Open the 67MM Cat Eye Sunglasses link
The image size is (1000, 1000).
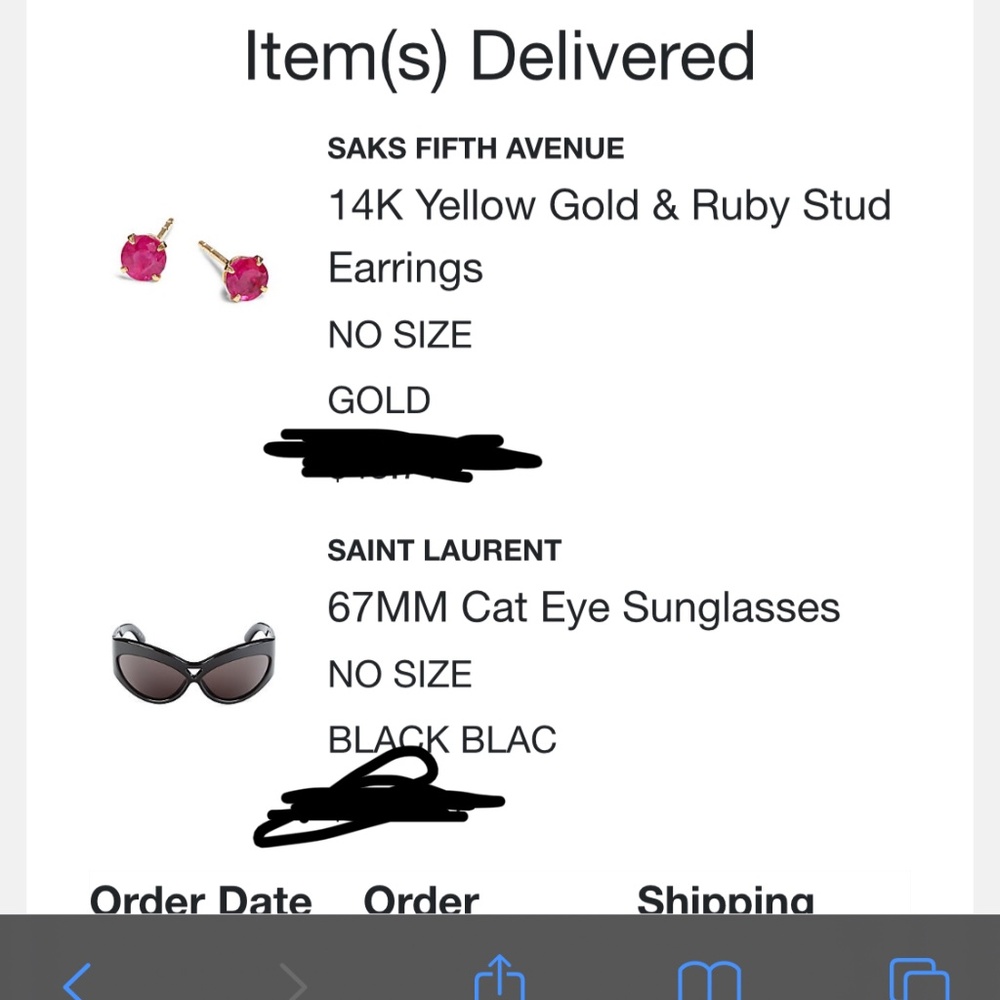[584, 607]
